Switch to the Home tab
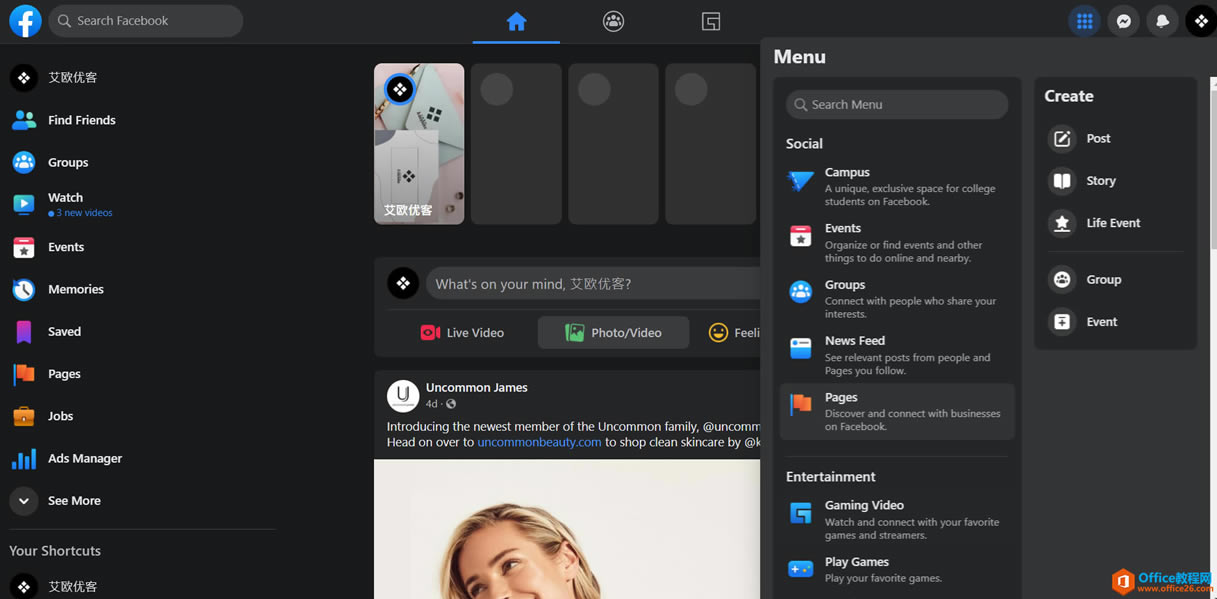The height and width of the screenshot is (599, 1217). (x=516, y=21)
